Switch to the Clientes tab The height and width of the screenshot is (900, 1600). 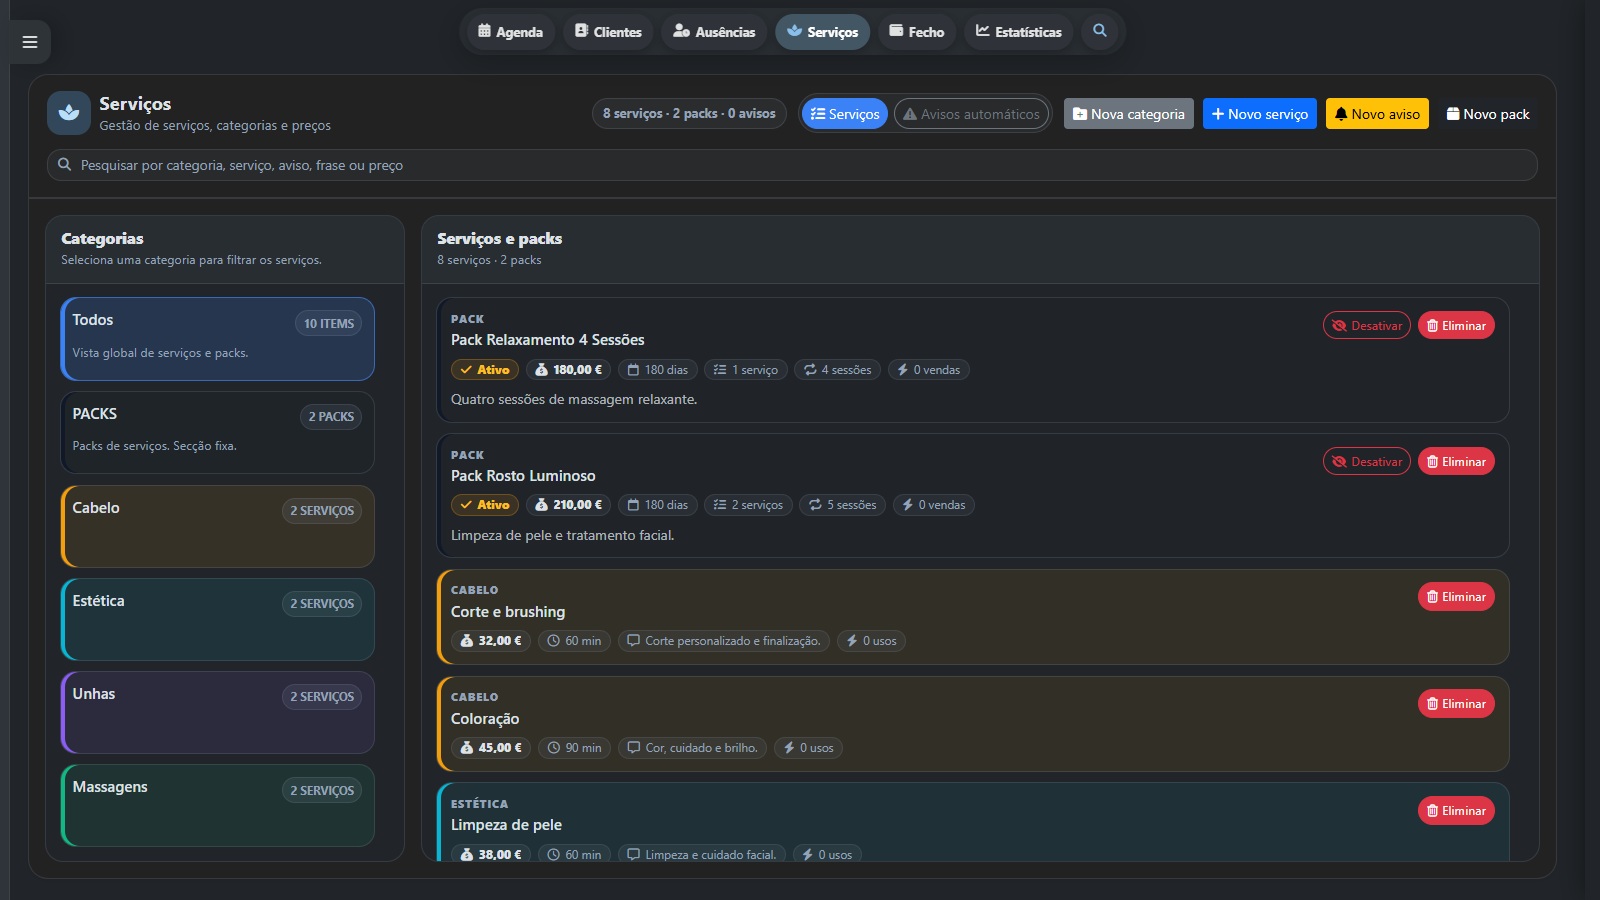coord(608,32)
